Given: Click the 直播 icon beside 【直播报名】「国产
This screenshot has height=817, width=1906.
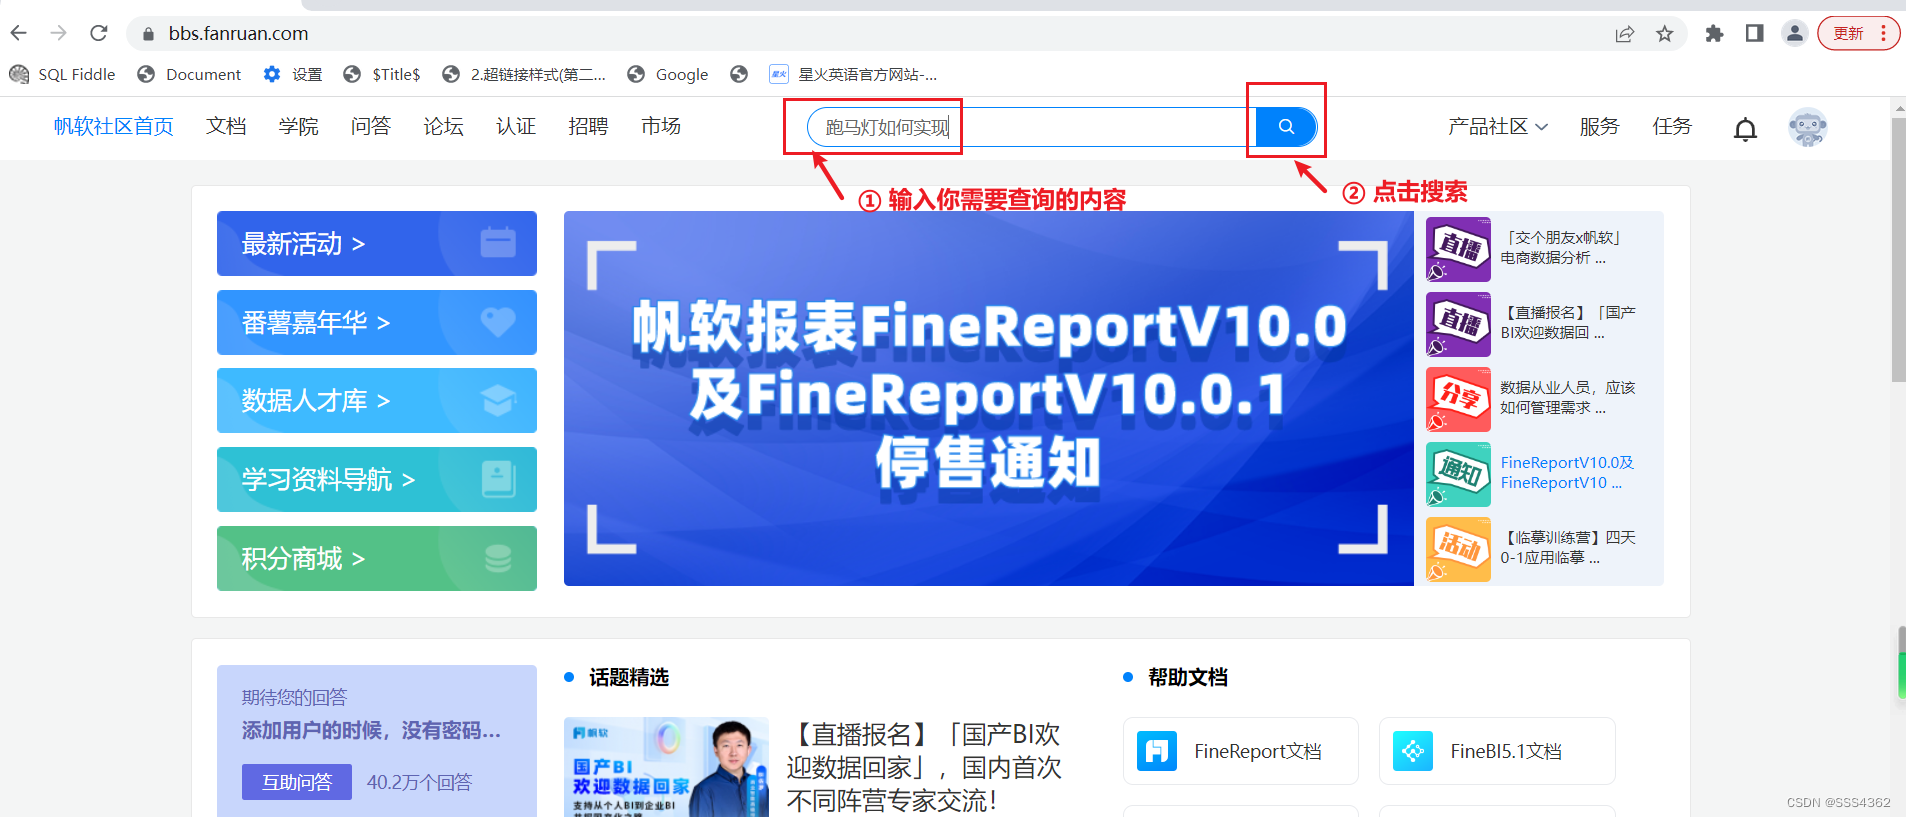Looking at the screenshot, I should coord(1458,324).
